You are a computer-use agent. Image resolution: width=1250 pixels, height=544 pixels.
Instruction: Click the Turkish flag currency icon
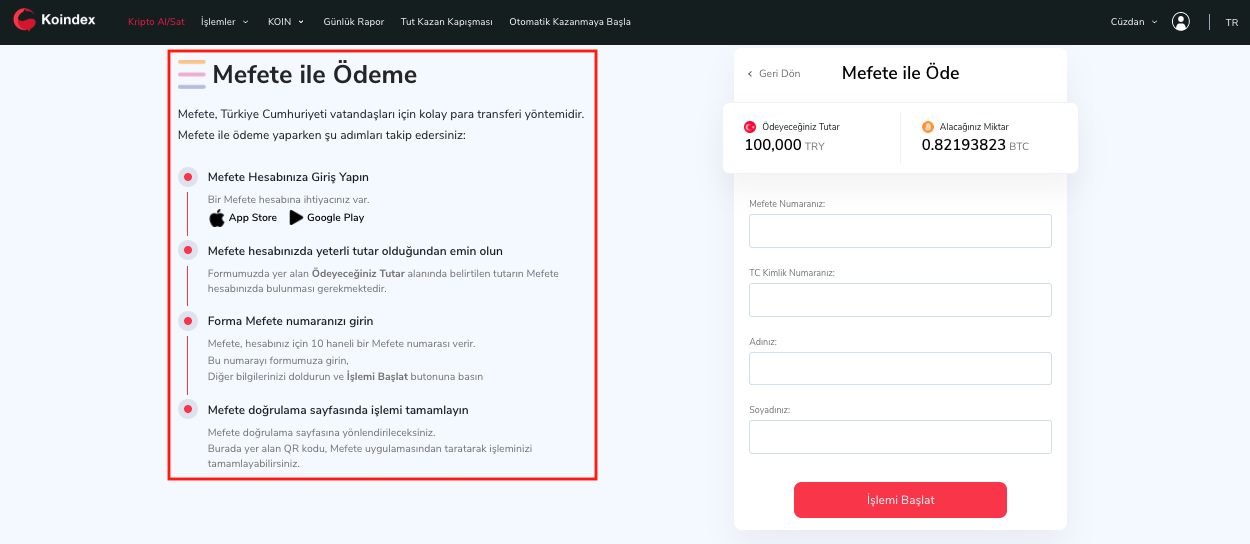click(750, 127)
